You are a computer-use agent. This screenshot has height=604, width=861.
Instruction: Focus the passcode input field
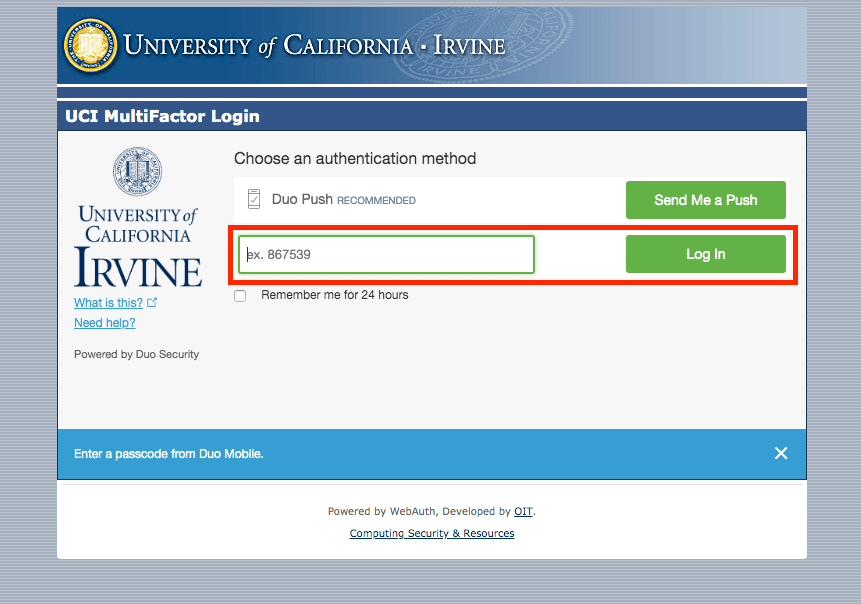pyautogui.click(x=386, y=254)
